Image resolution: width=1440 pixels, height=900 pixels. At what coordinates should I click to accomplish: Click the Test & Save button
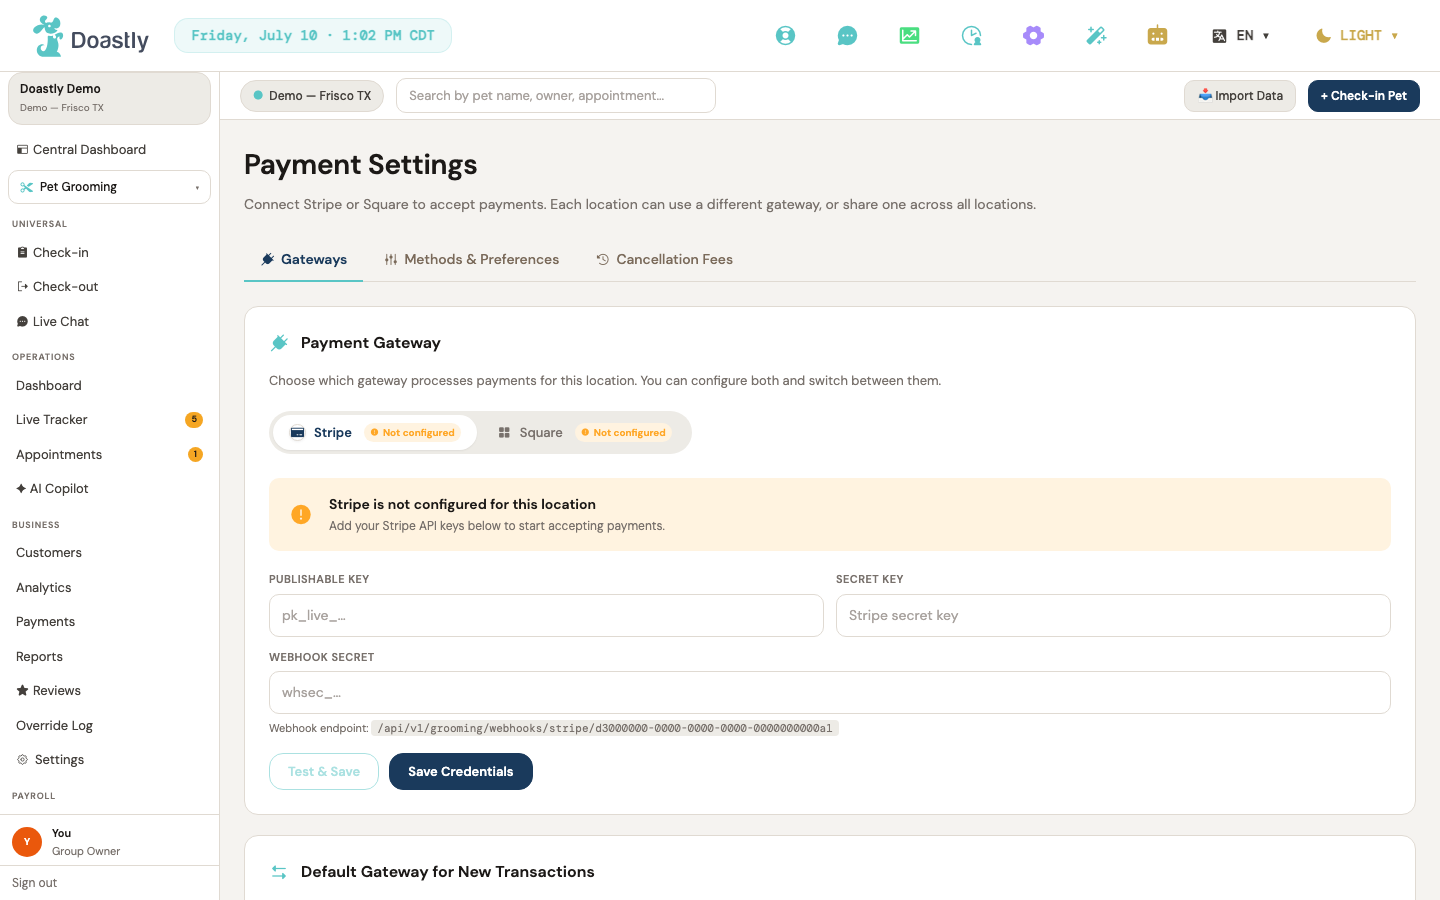pos(324,772)
